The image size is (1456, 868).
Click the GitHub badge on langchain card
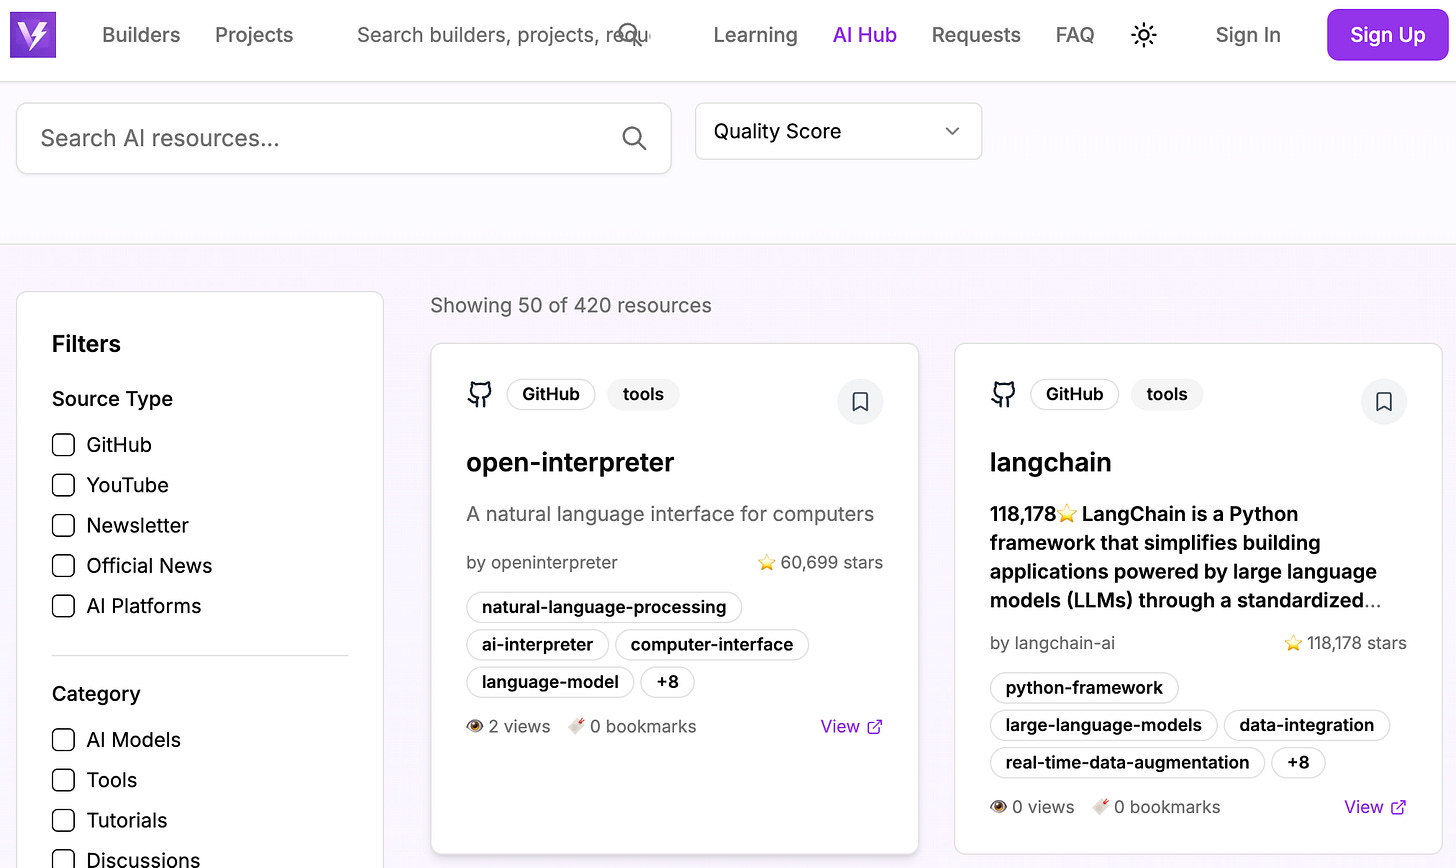(x=1075, y=394)
